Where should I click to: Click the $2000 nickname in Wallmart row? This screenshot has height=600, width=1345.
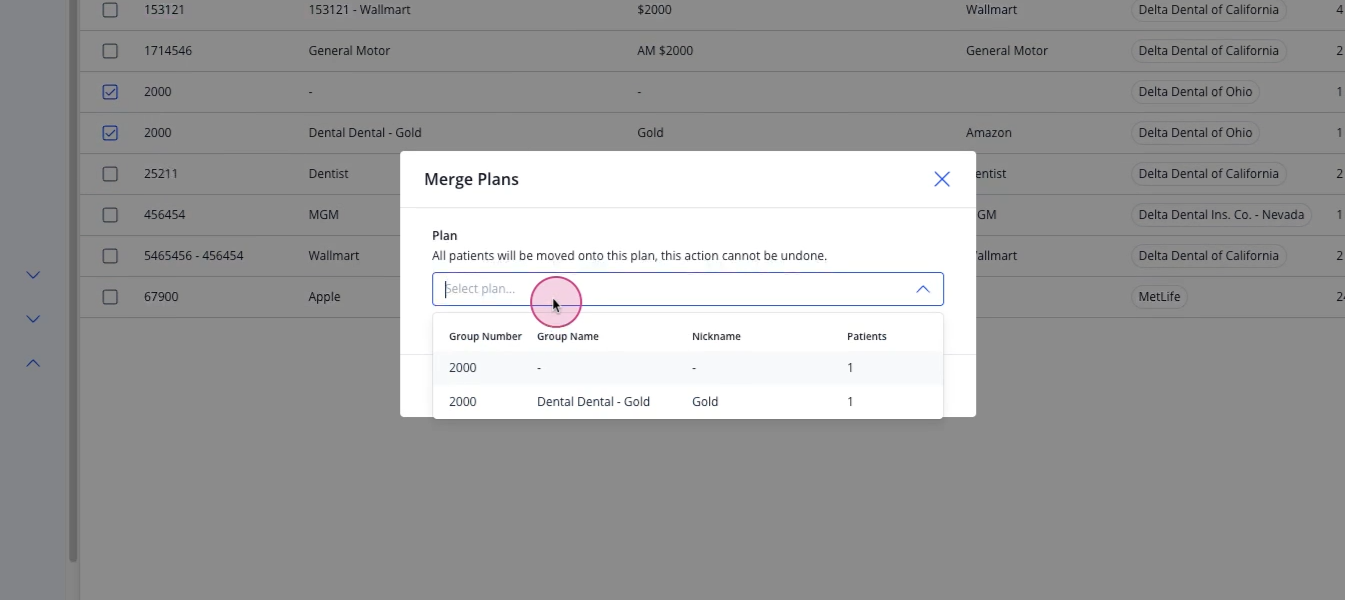coord(654,10)
